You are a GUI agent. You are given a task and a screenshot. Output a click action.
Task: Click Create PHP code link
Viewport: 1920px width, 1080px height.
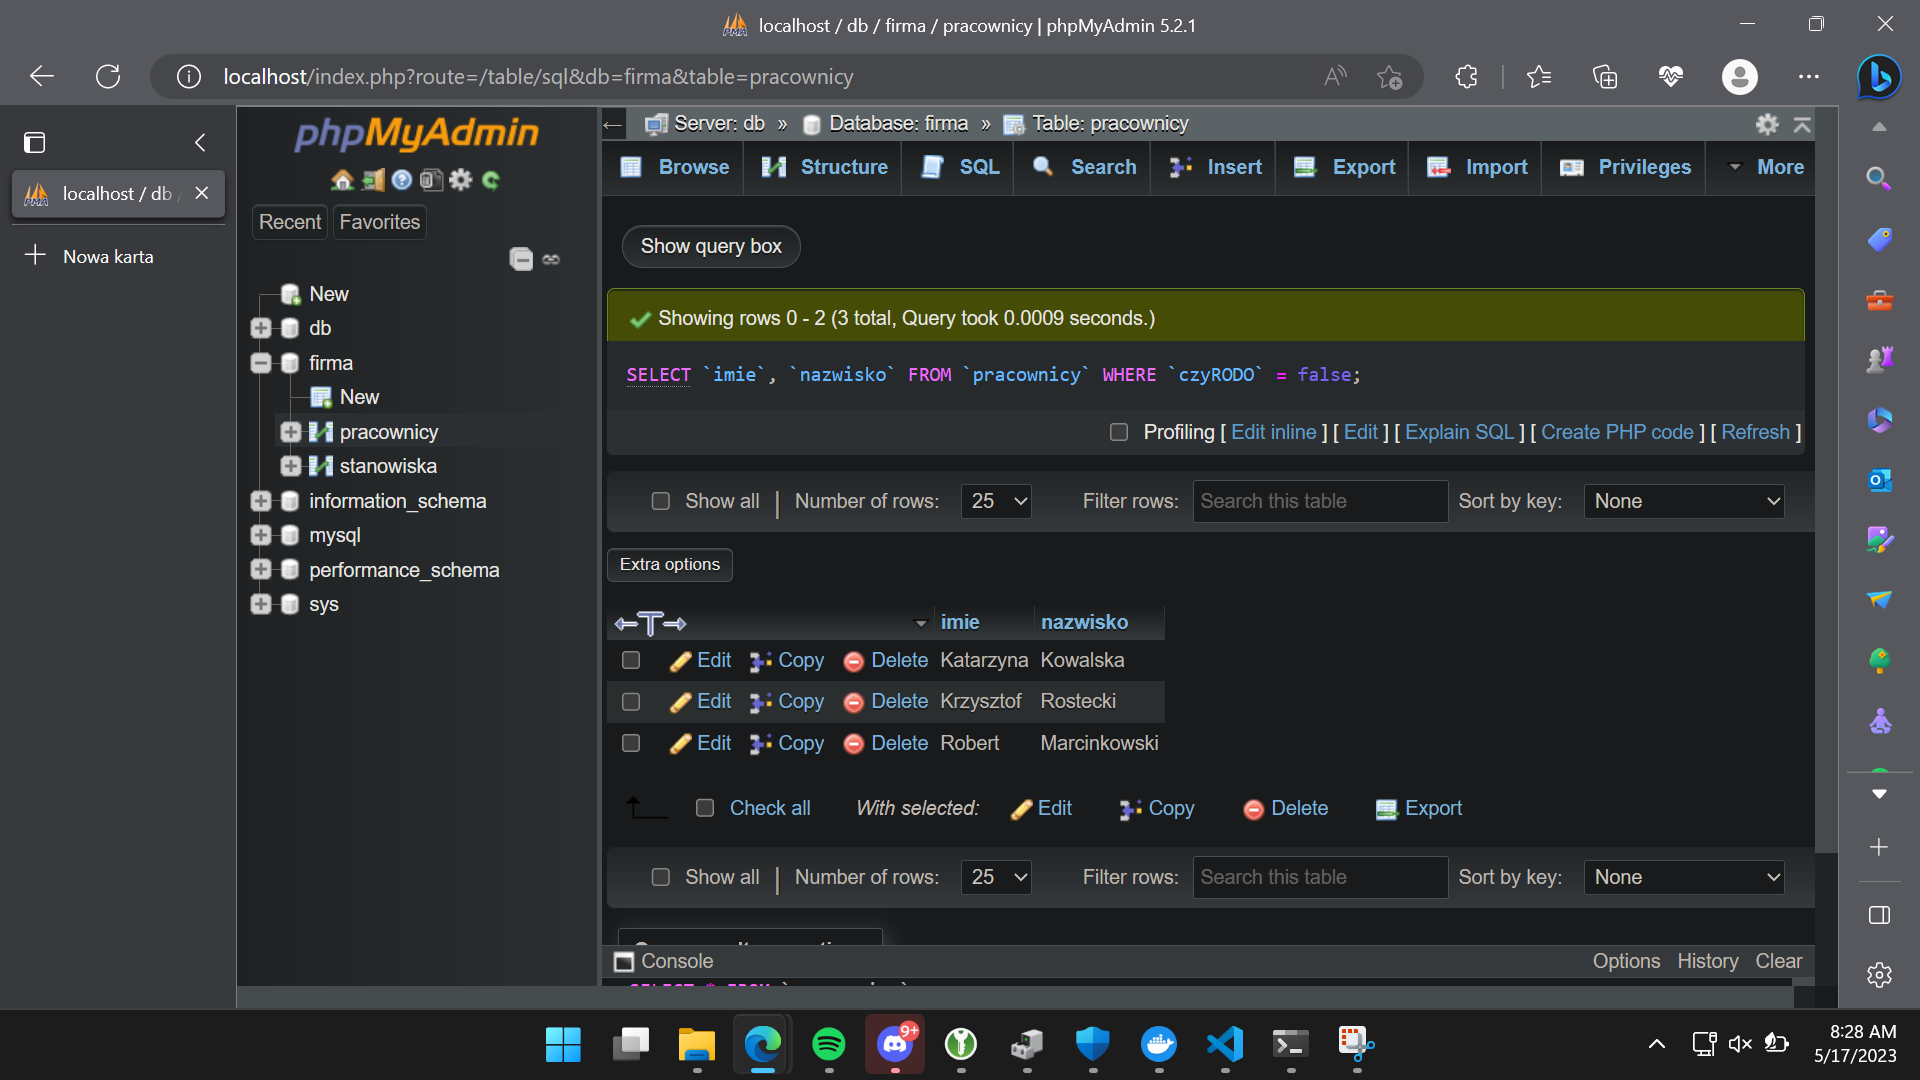click(x=1617, y=433)
